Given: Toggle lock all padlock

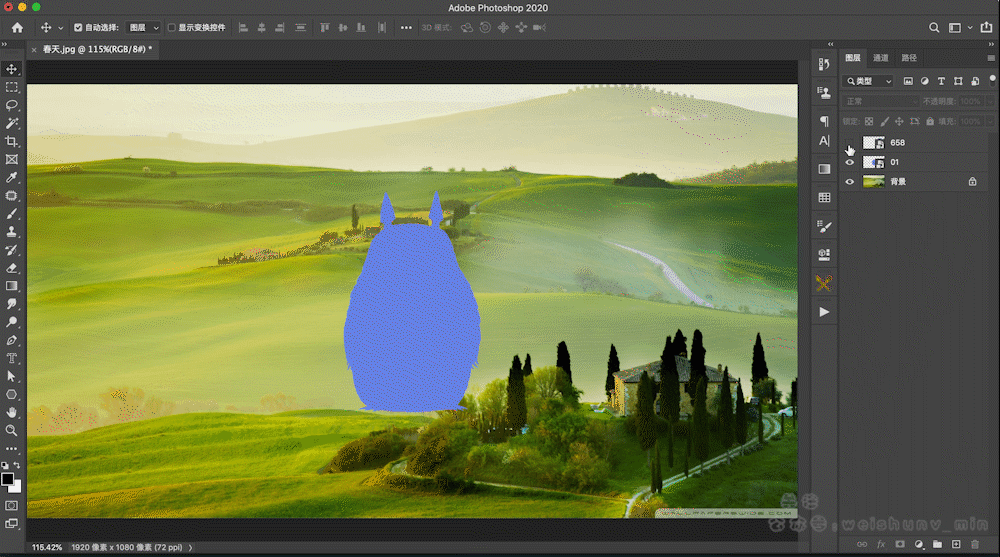Looking at the screenshot, I should [x=930, y=121].
